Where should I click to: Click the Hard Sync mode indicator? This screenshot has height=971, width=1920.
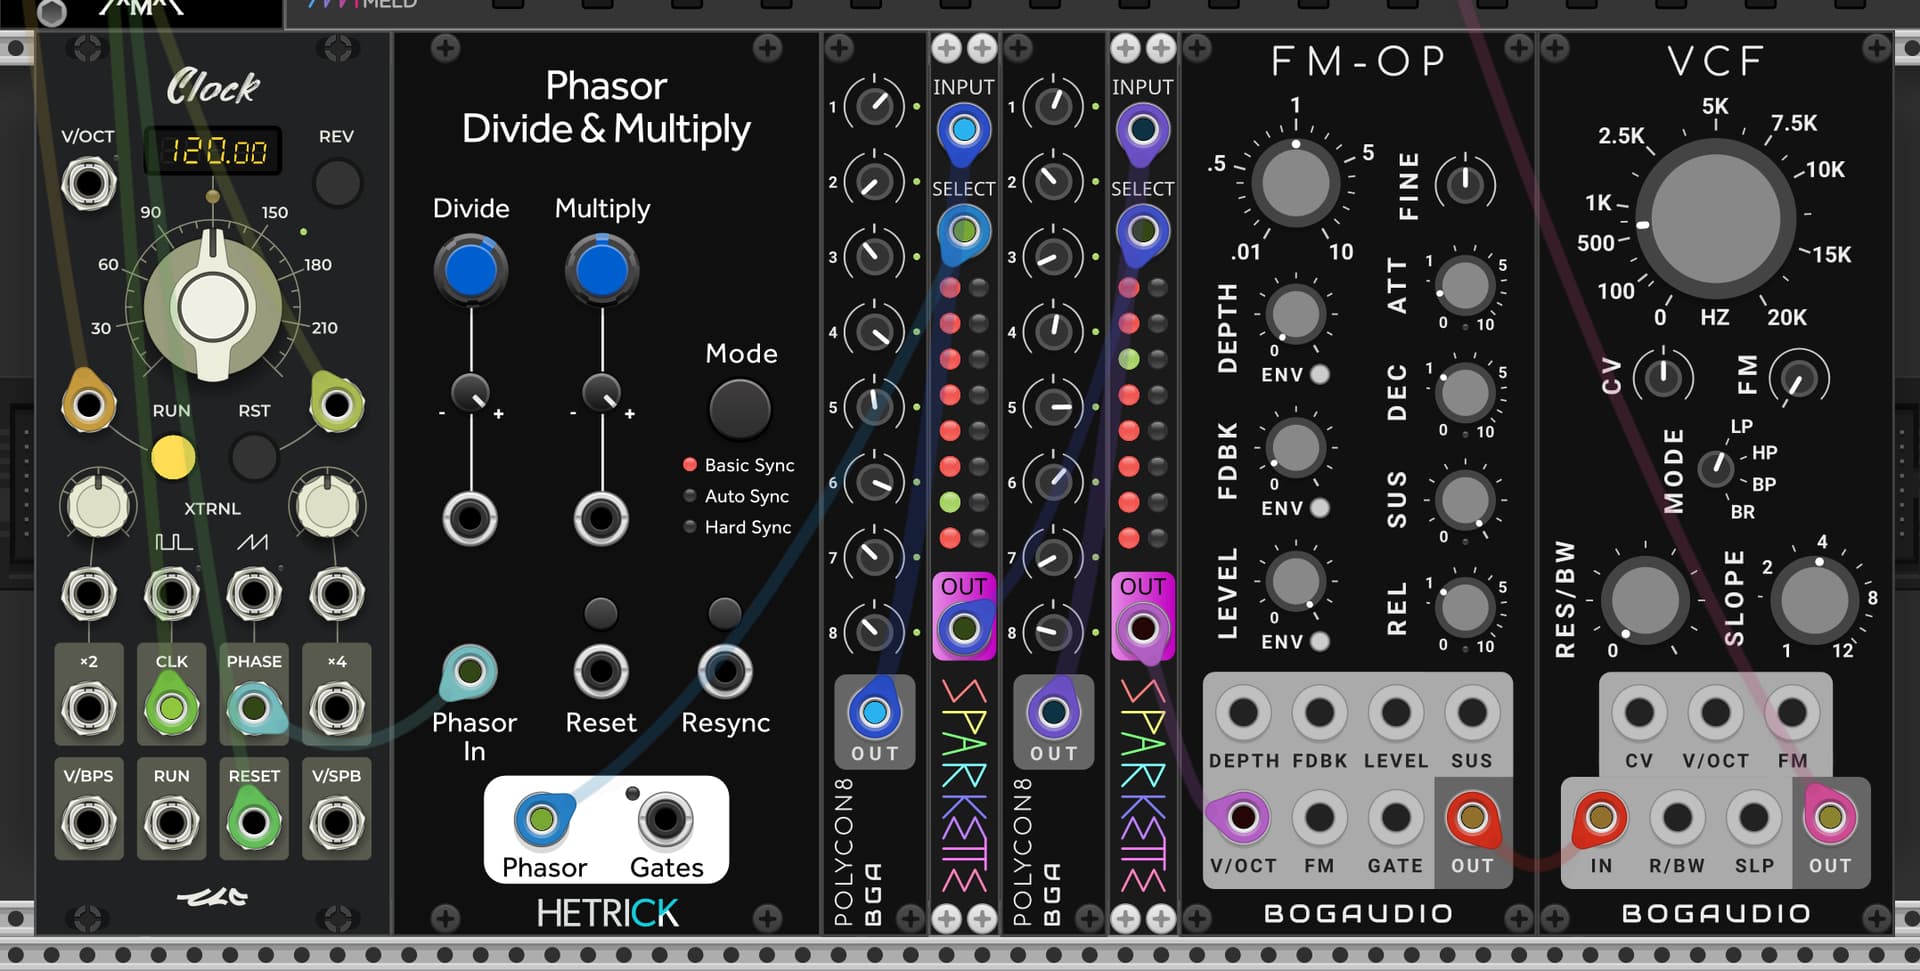tap(690, 527)
